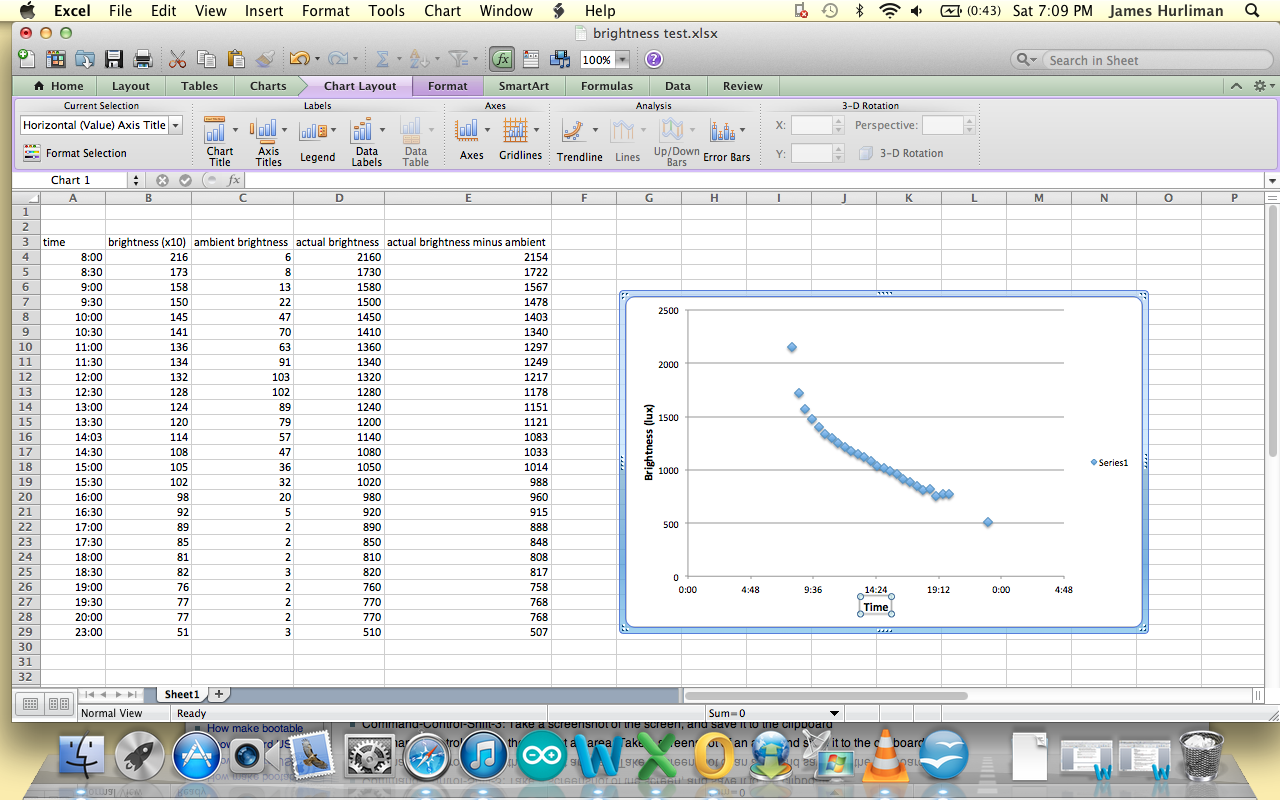The height and width of the screenshot is (800, 1280).
Task: Switch to the Tables ribbon tab
Action: [x=199, y=86]
